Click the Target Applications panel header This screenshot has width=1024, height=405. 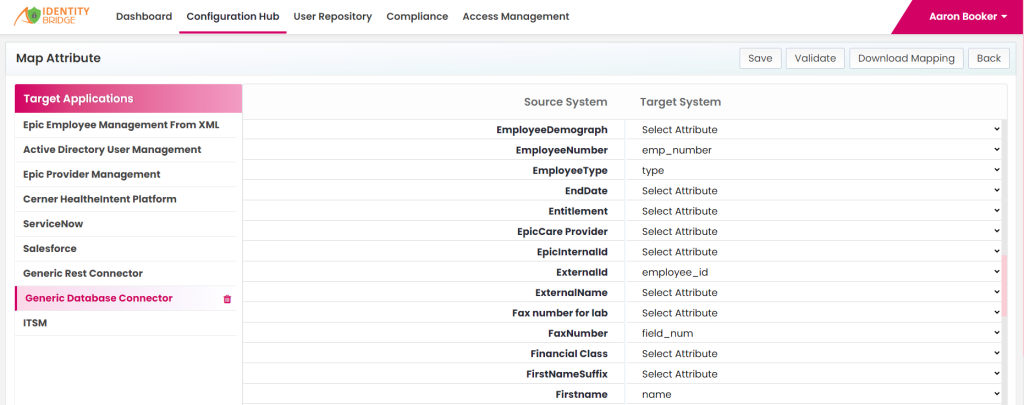(128, 99)
